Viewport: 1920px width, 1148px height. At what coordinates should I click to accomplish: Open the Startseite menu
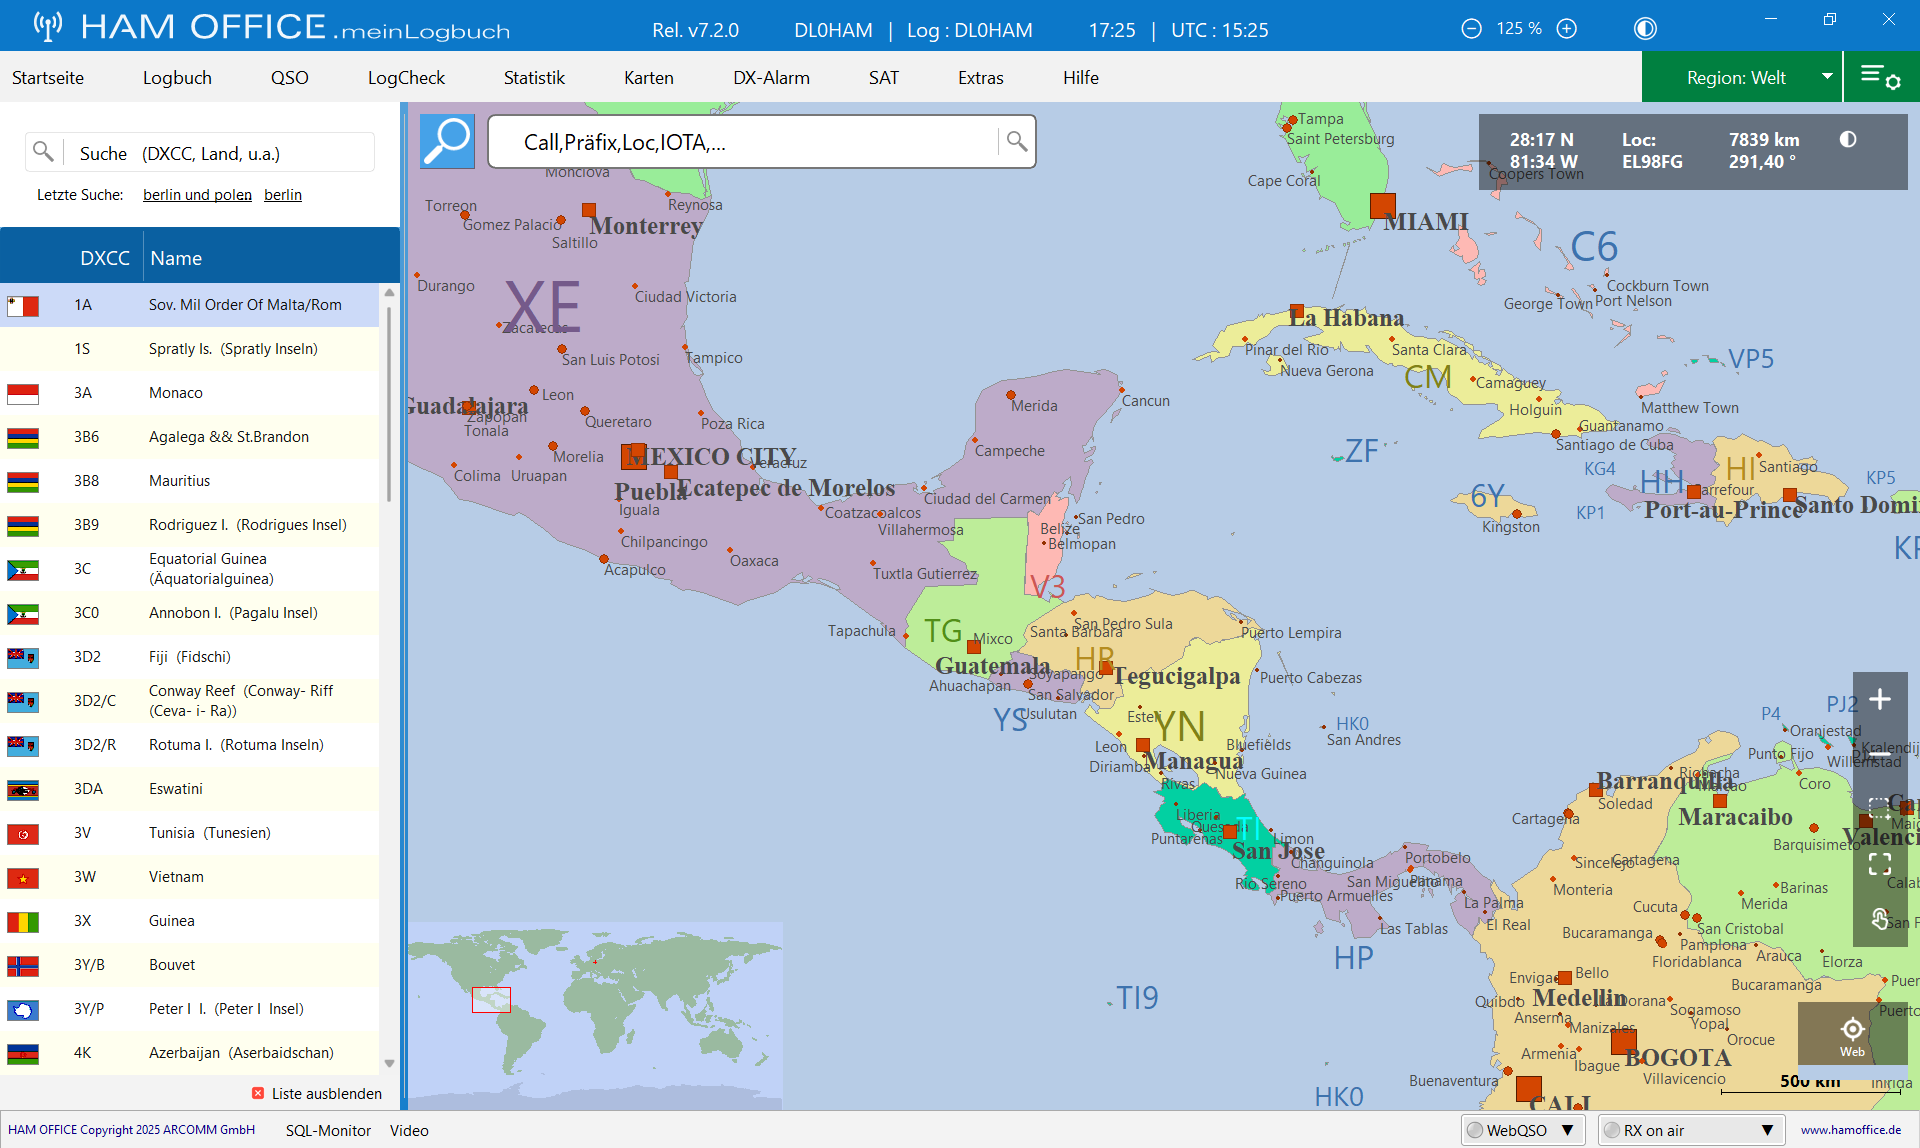(48, 77)
